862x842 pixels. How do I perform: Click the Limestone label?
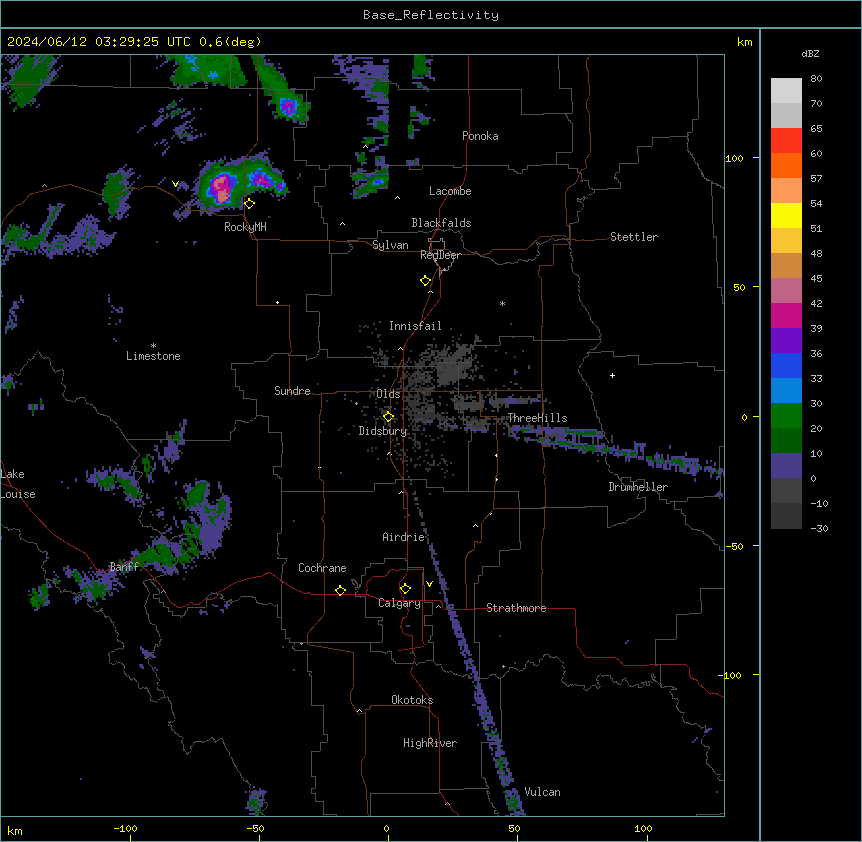pos(153,356)
